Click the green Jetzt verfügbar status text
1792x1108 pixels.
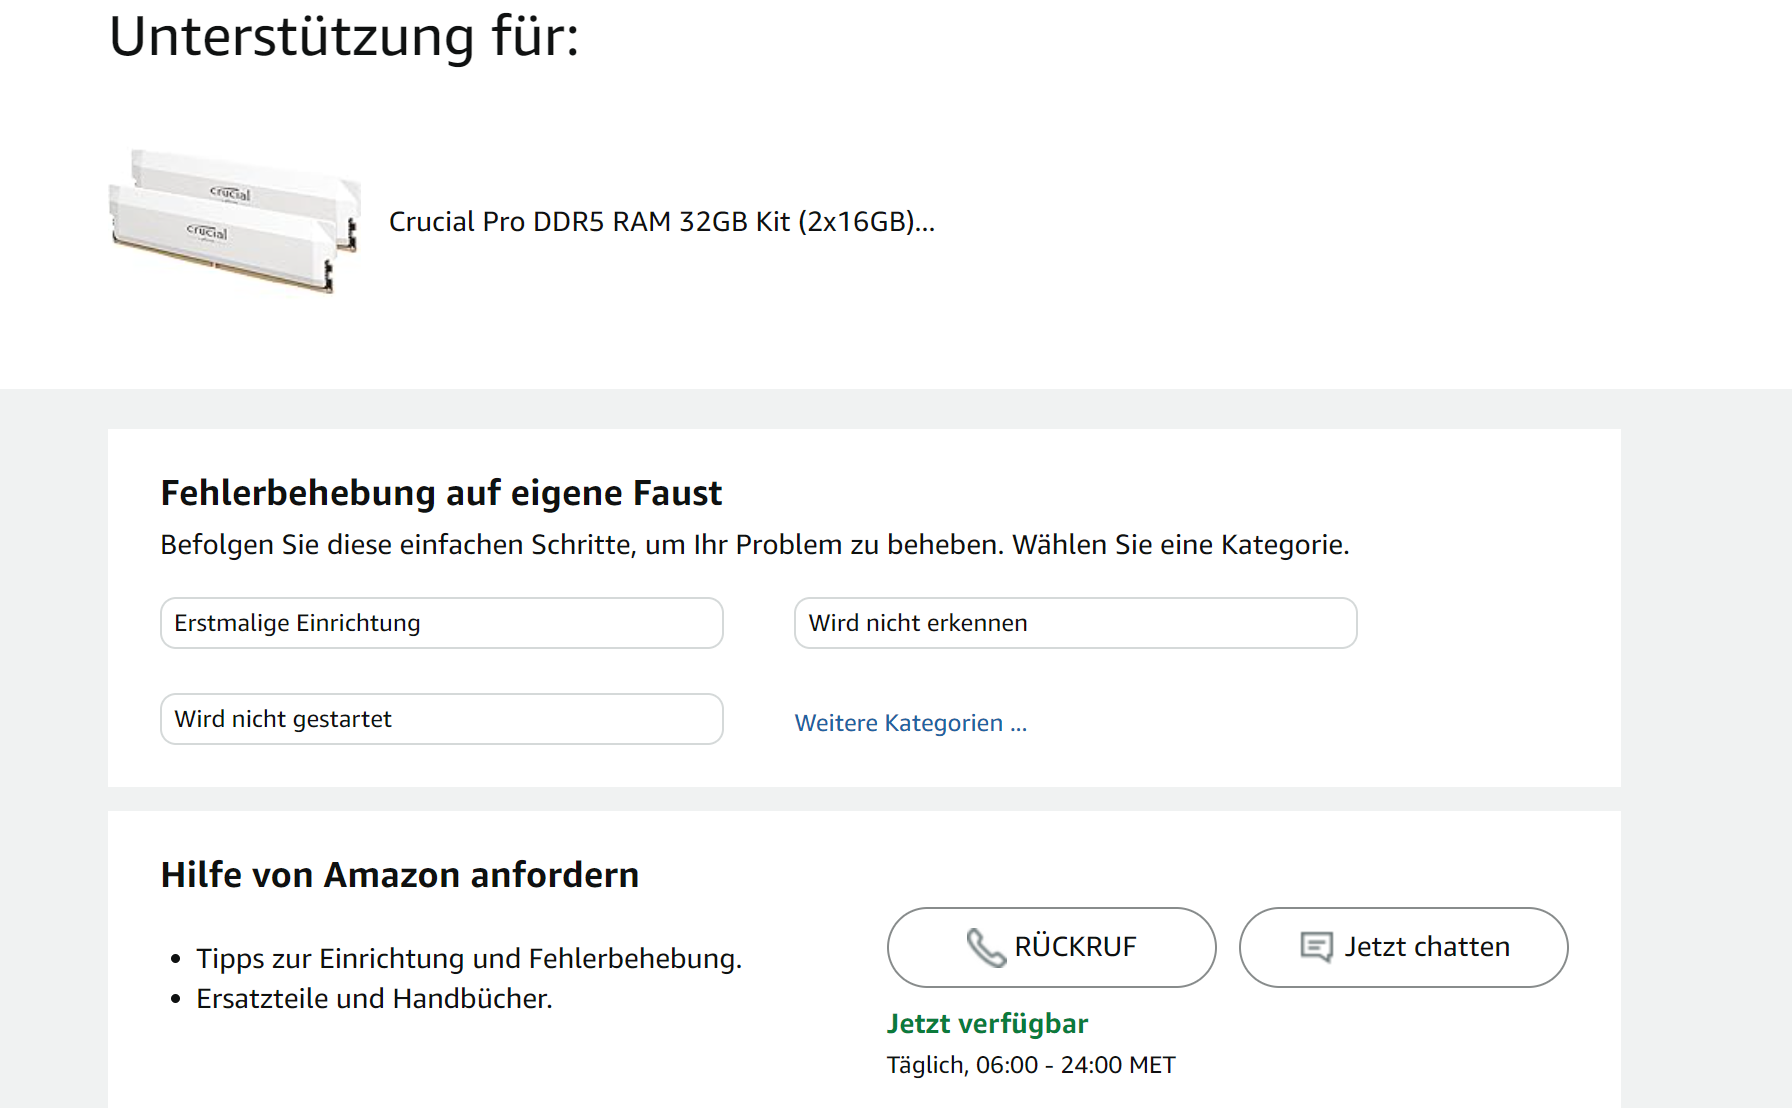[987, 1024]
